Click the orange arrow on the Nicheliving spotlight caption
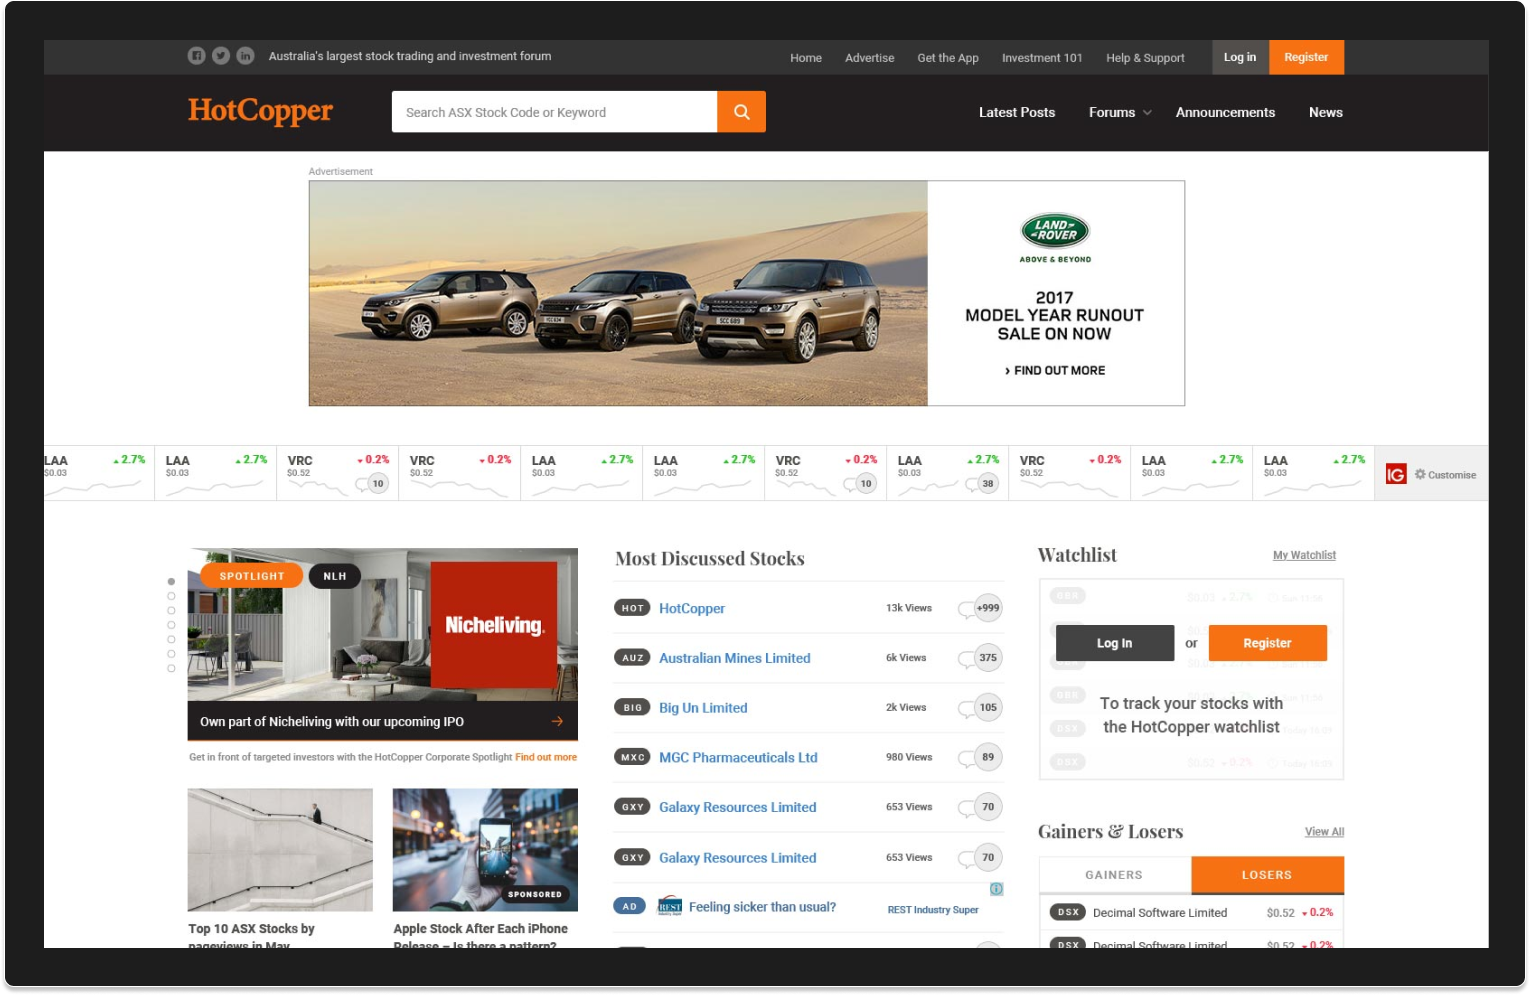Viewport: 1530px width, 995px height. point(557,721)
